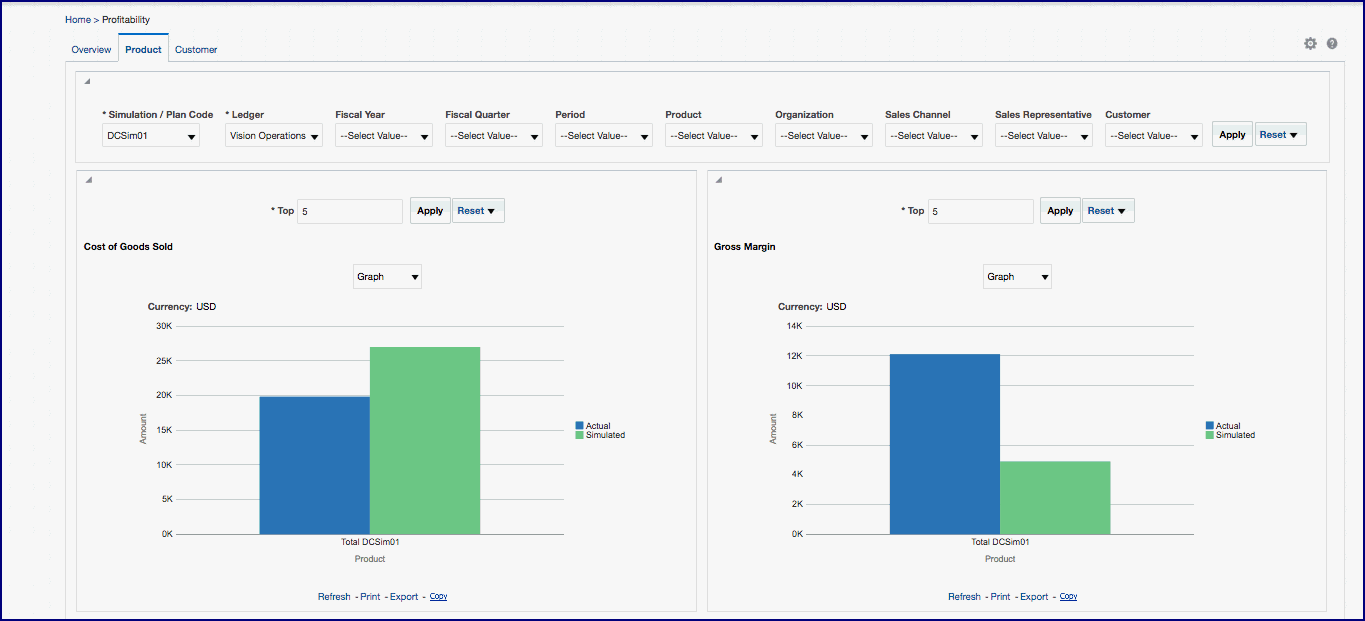The height and width of the screenshot is (621, 1365).
Task: Copy the Gross Margin chart
Action: 1068,597
